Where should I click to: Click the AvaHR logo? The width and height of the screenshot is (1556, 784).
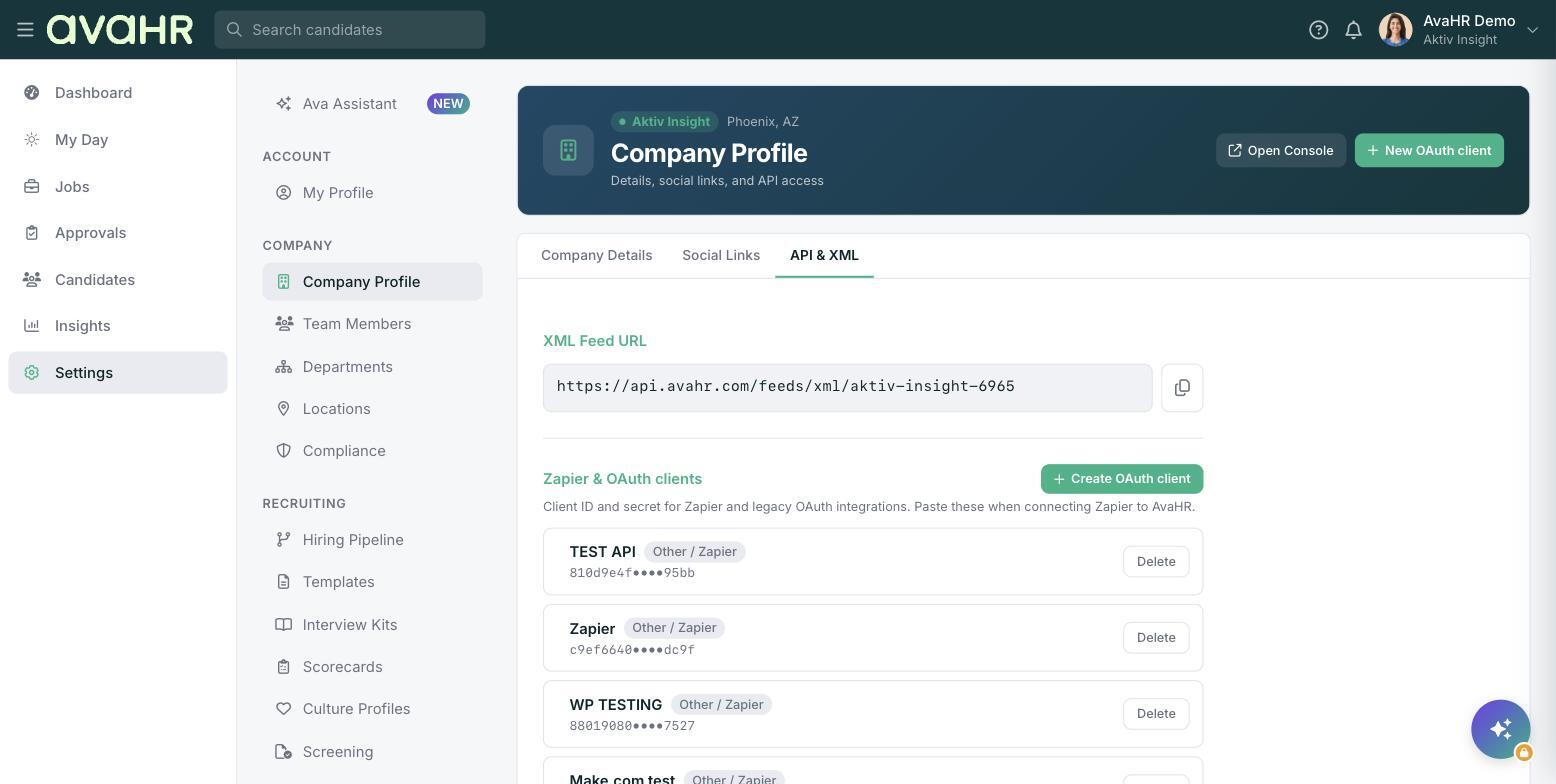120,30
